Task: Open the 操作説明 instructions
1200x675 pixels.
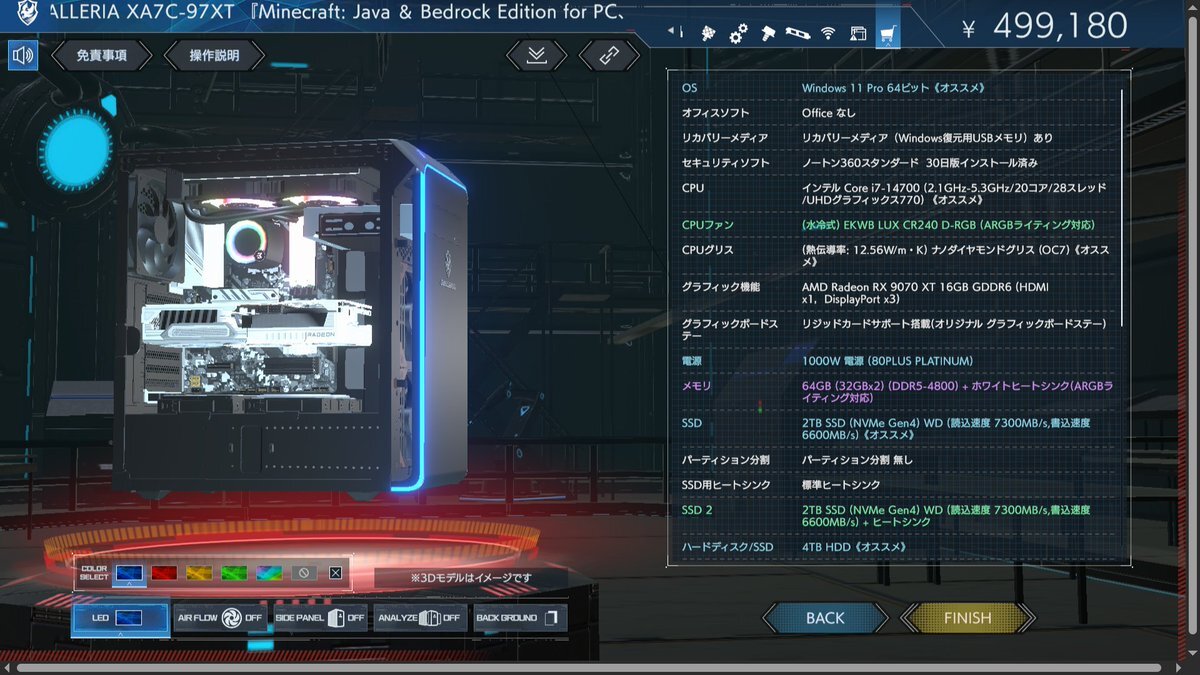Action: pos(214,55)
